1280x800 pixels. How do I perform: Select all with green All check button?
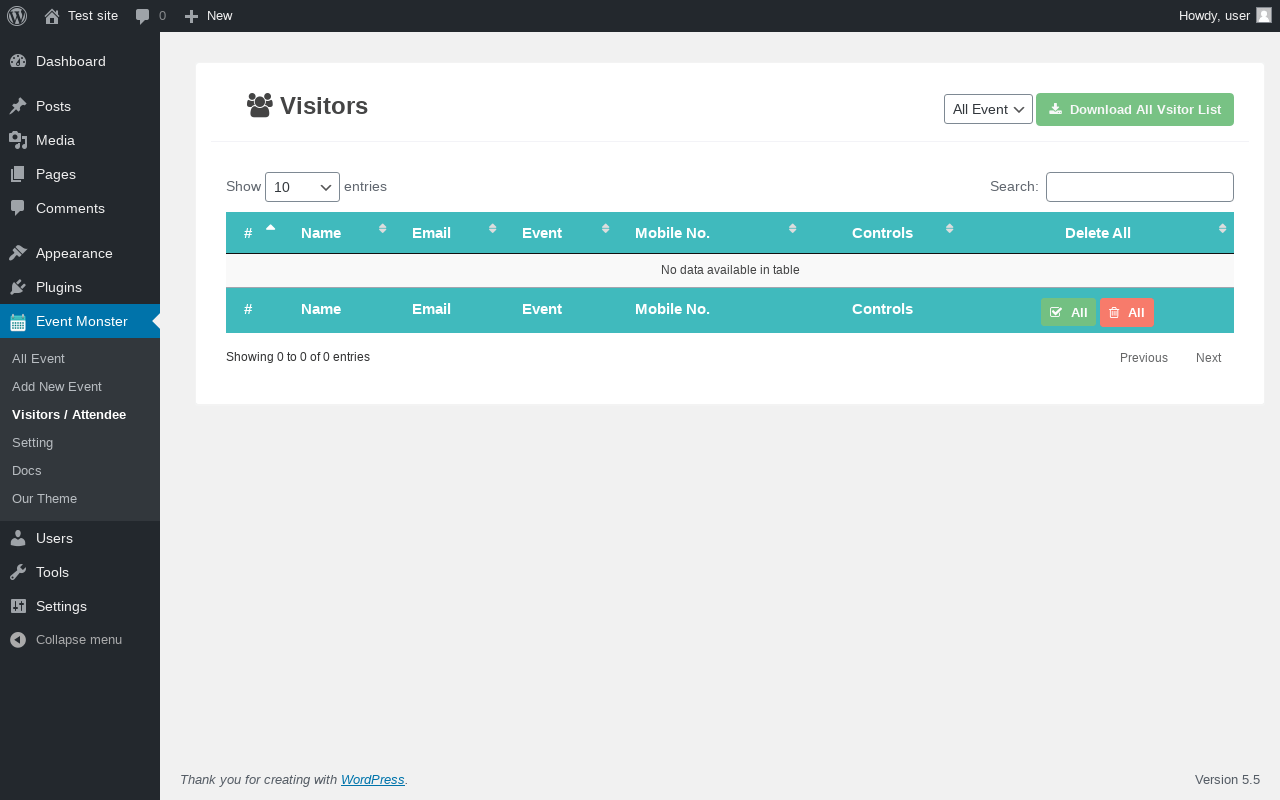pos(1068,312)
